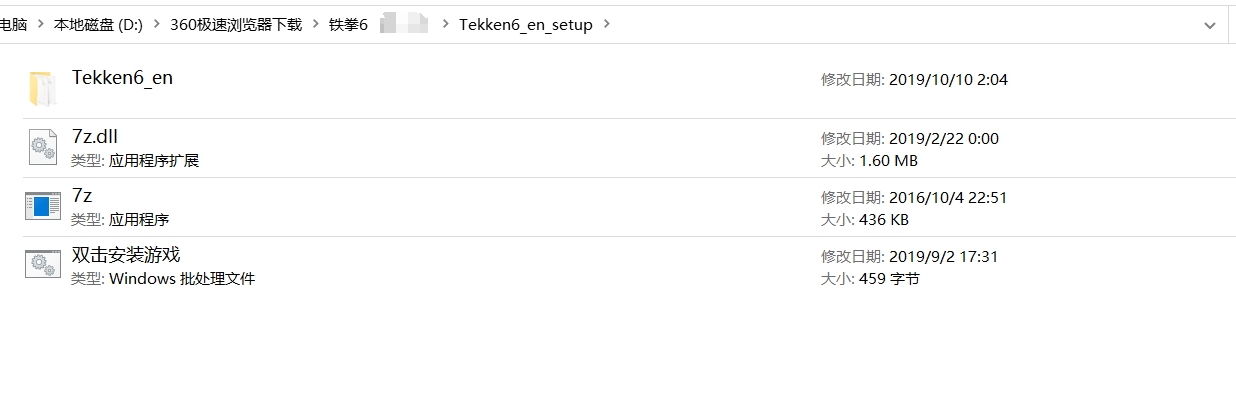Viewport: 1236px width, 415px height.
Task: Navigate to 电脑 in the breadcrumb
Action: click(13, 25)
